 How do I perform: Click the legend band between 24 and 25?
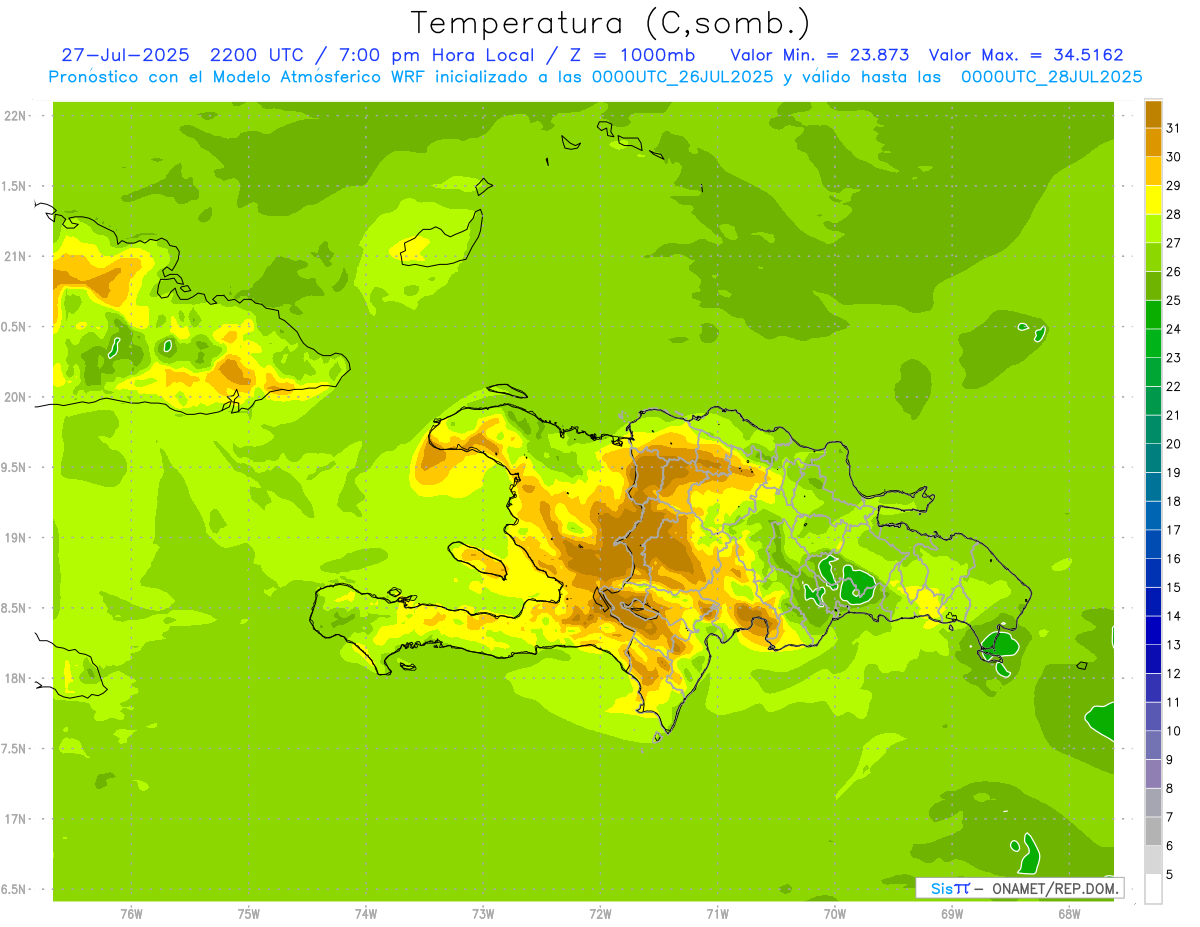(1153, 314)
